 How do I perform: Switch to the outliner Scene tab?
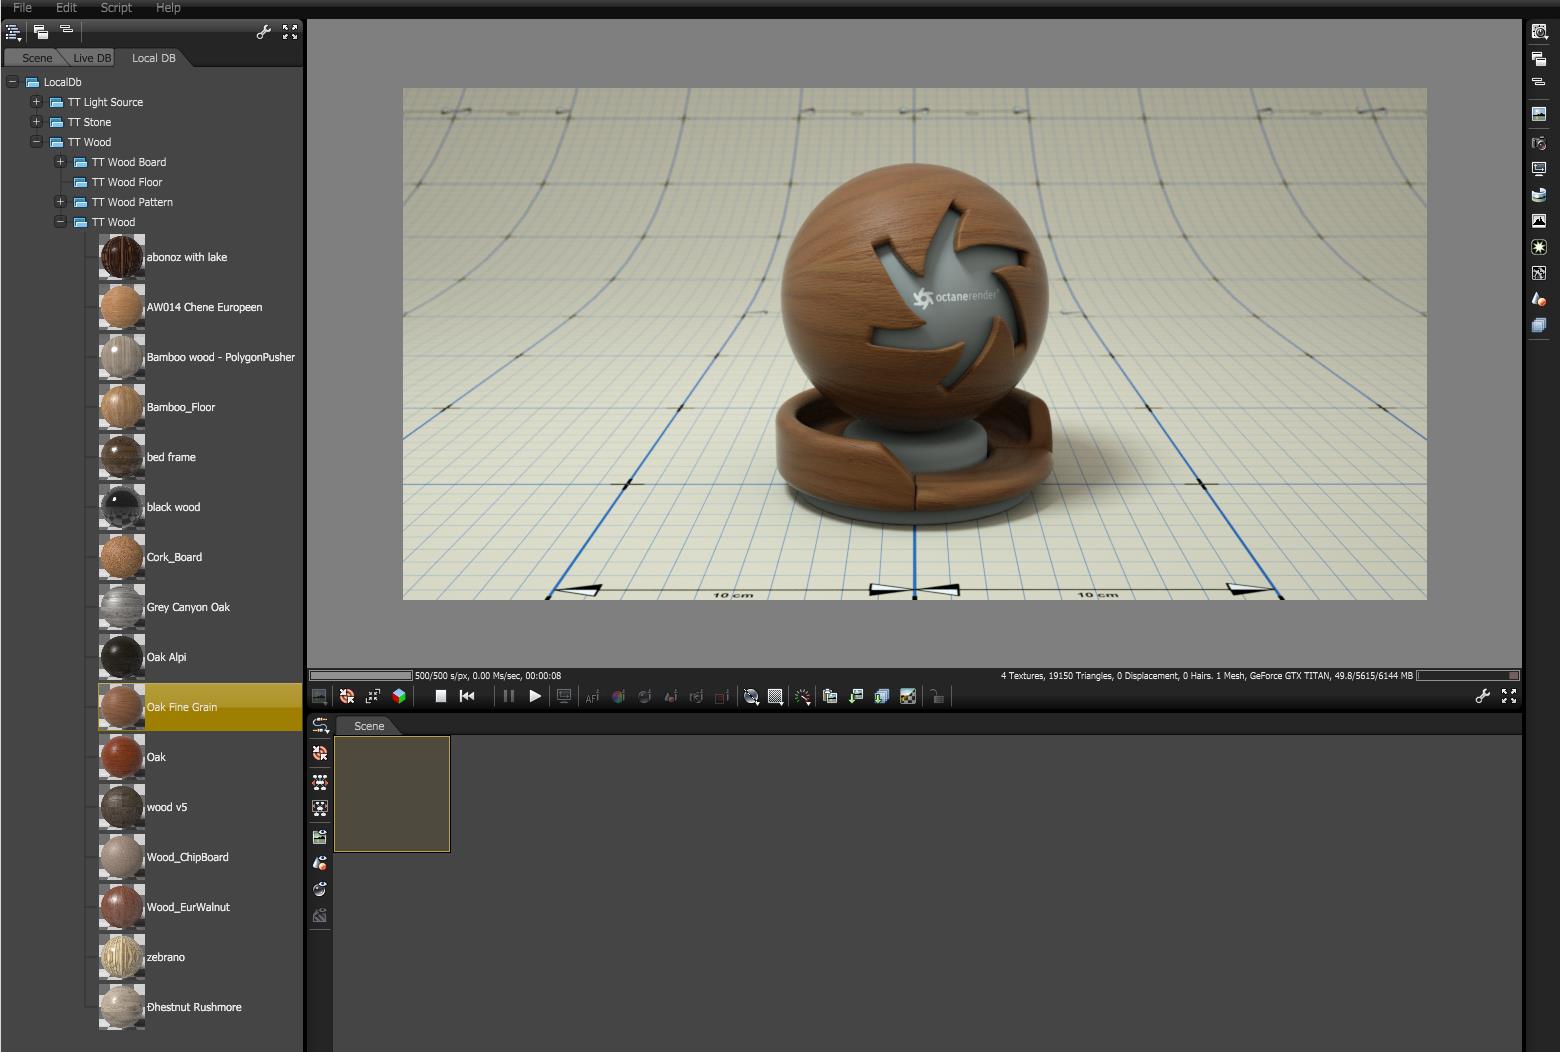(x=37, y=58)
